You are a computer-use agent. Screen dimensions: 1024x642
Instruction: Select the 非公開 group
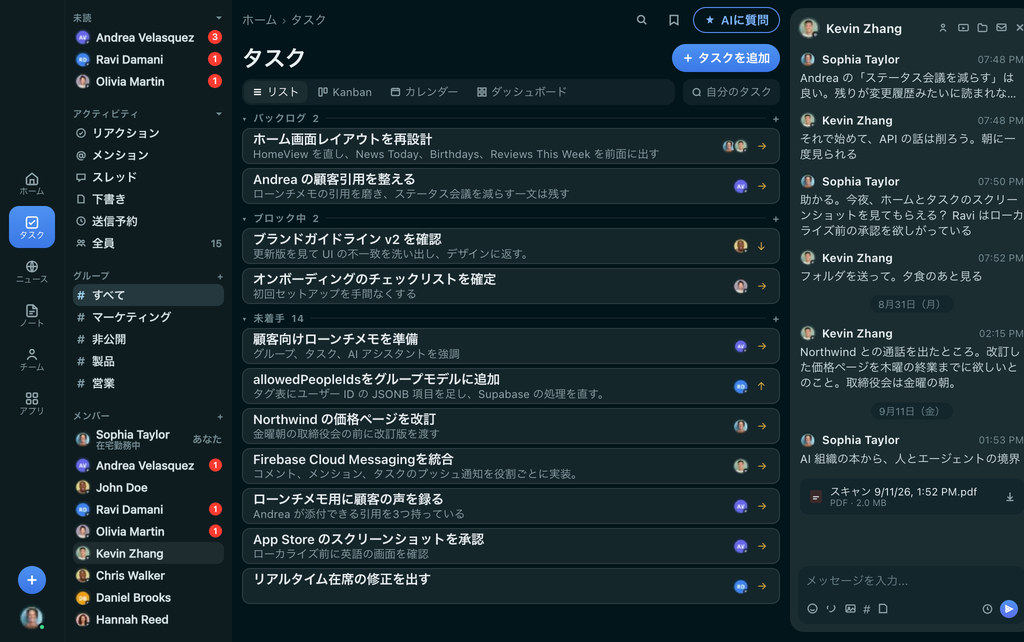[x=148, y=340]
